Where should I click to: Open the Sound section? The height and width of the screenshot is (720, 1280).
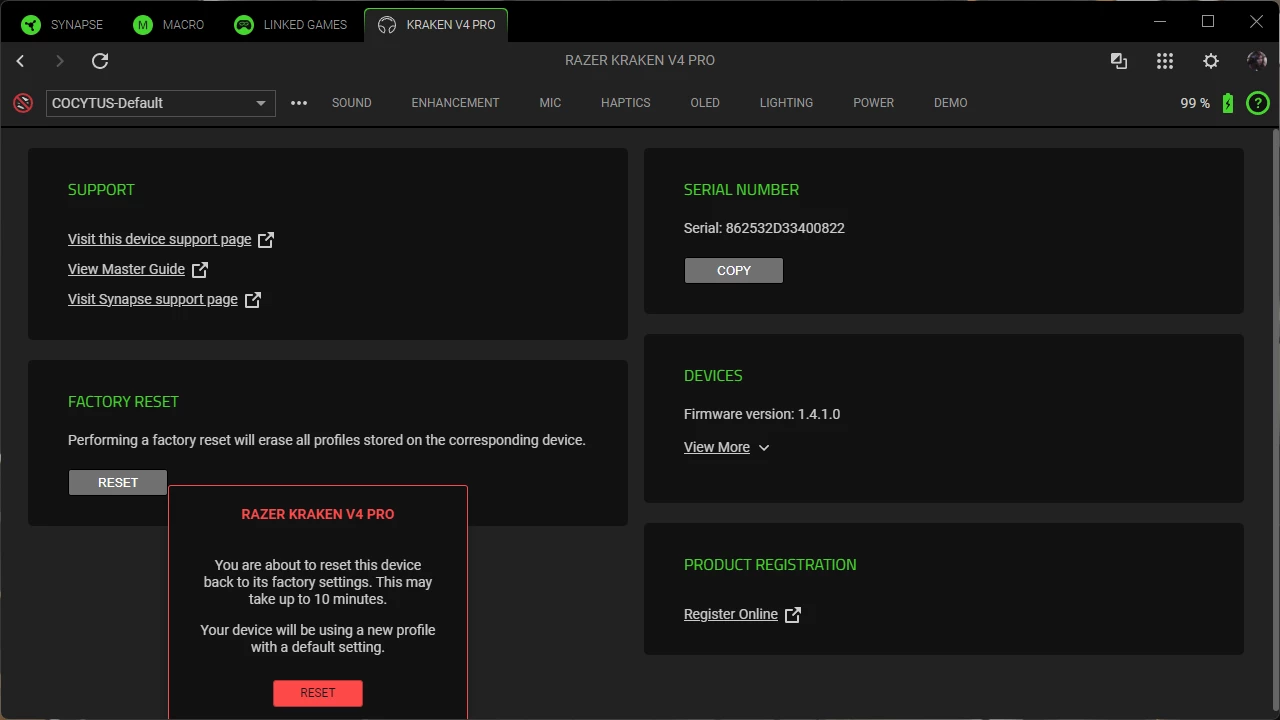(352, 103)
